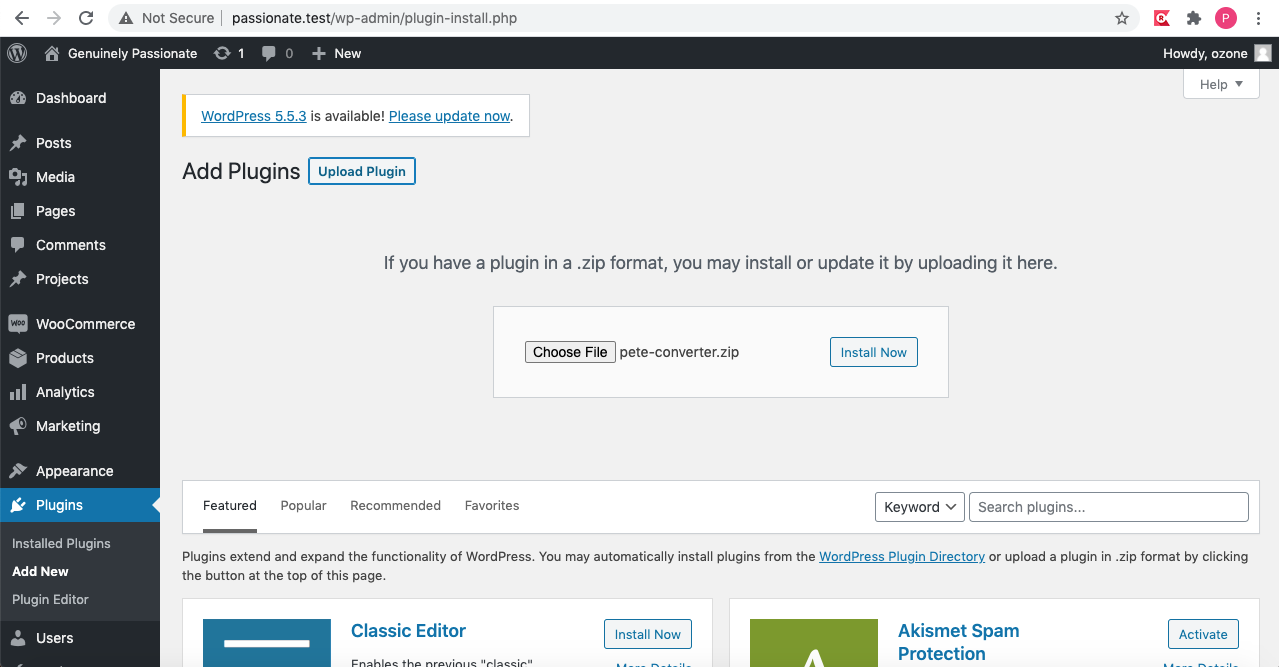Screen dimensions: 1279x667
Task: Select the Add New submenu item
Action: [40, 571]
